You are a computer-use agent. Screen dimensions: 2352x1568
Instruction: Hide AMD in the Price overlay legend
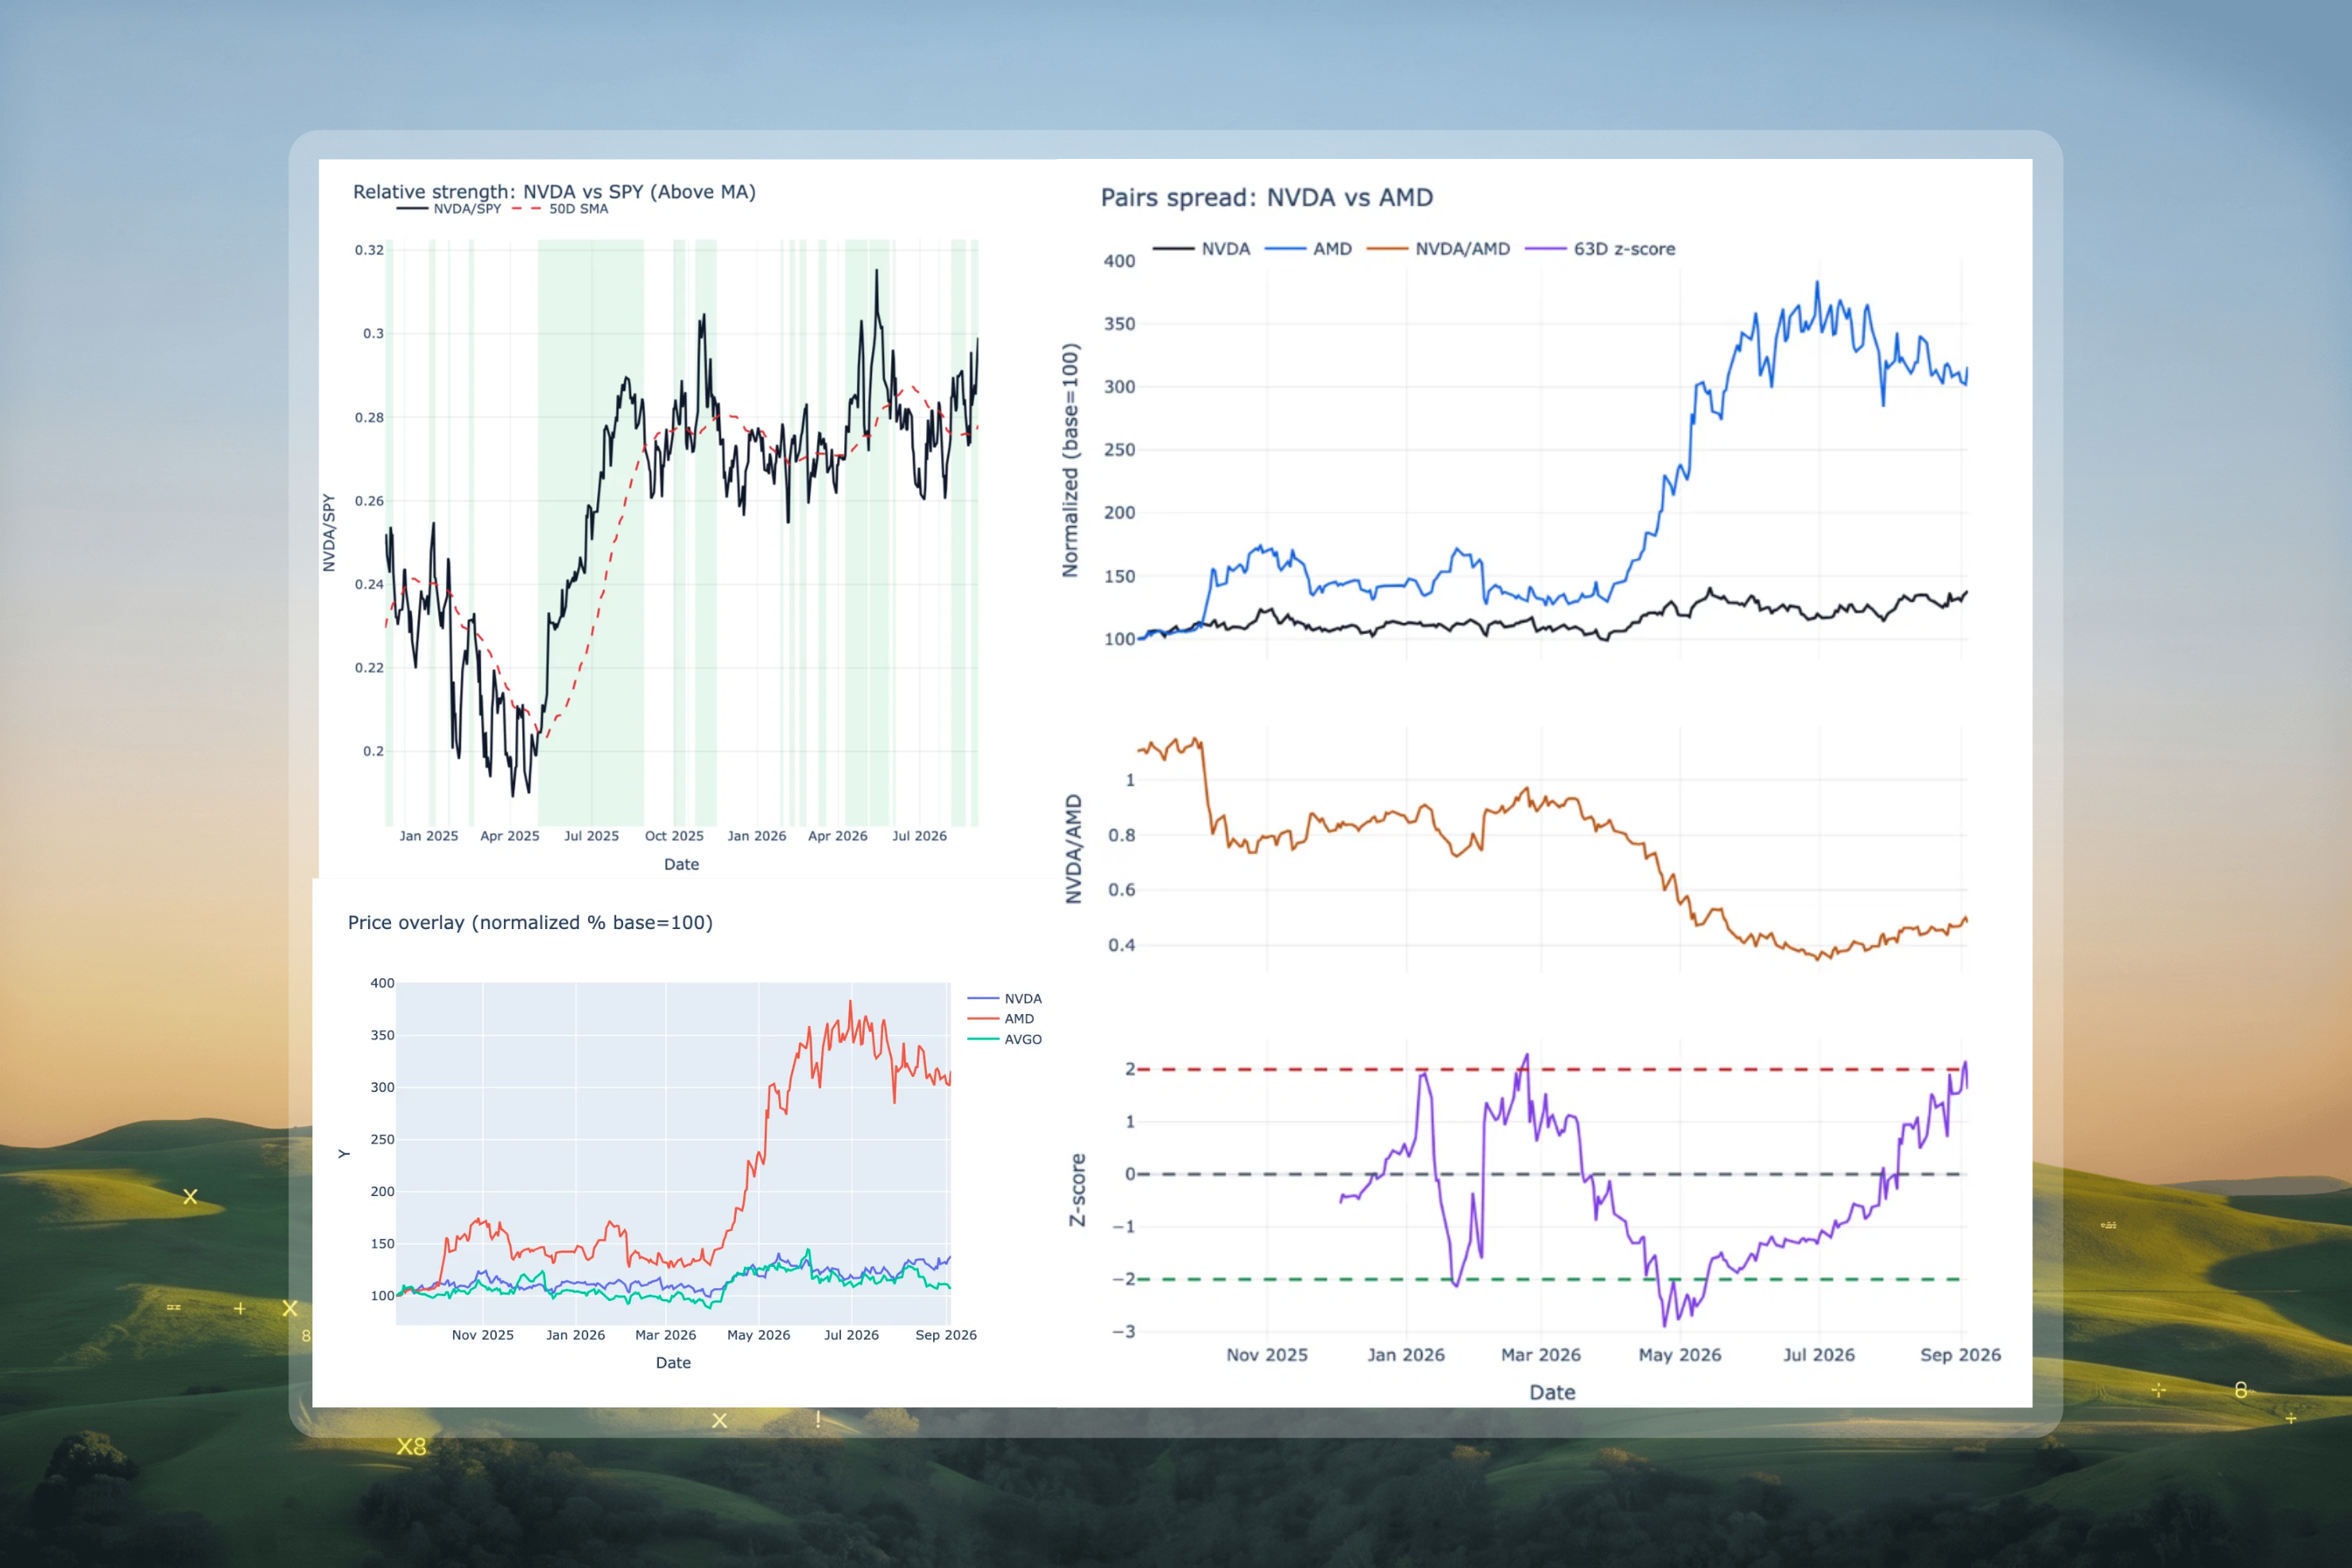[x=1001, y=1019]
